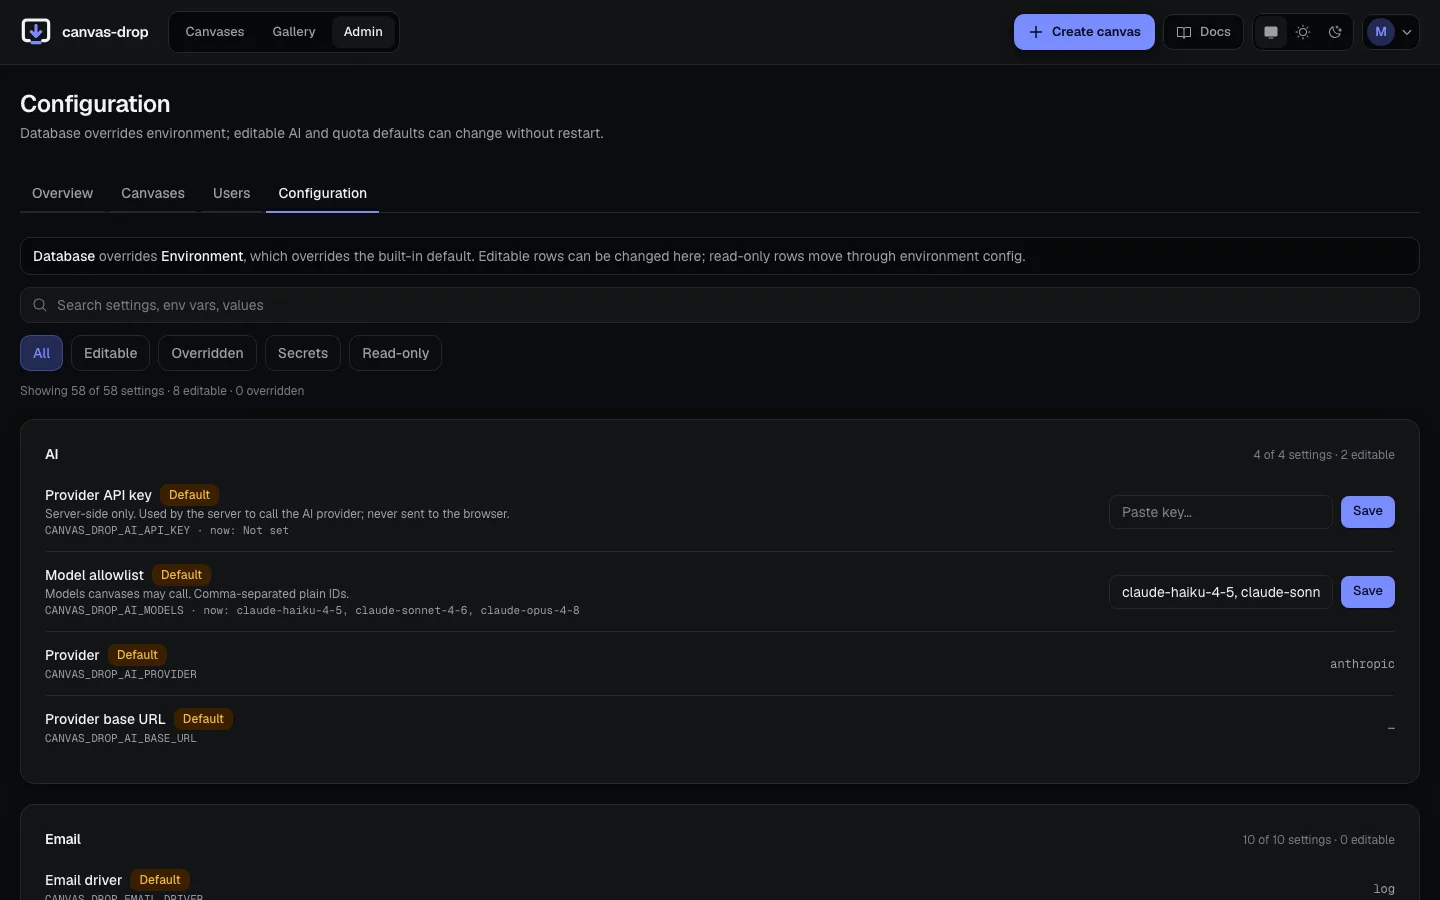
Task: Open the Canvases nav item
Action: tap(215, 32)
